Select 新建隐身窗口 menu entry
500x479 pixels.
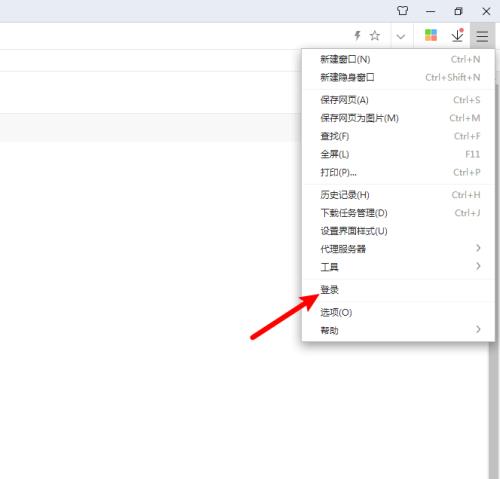398,77
